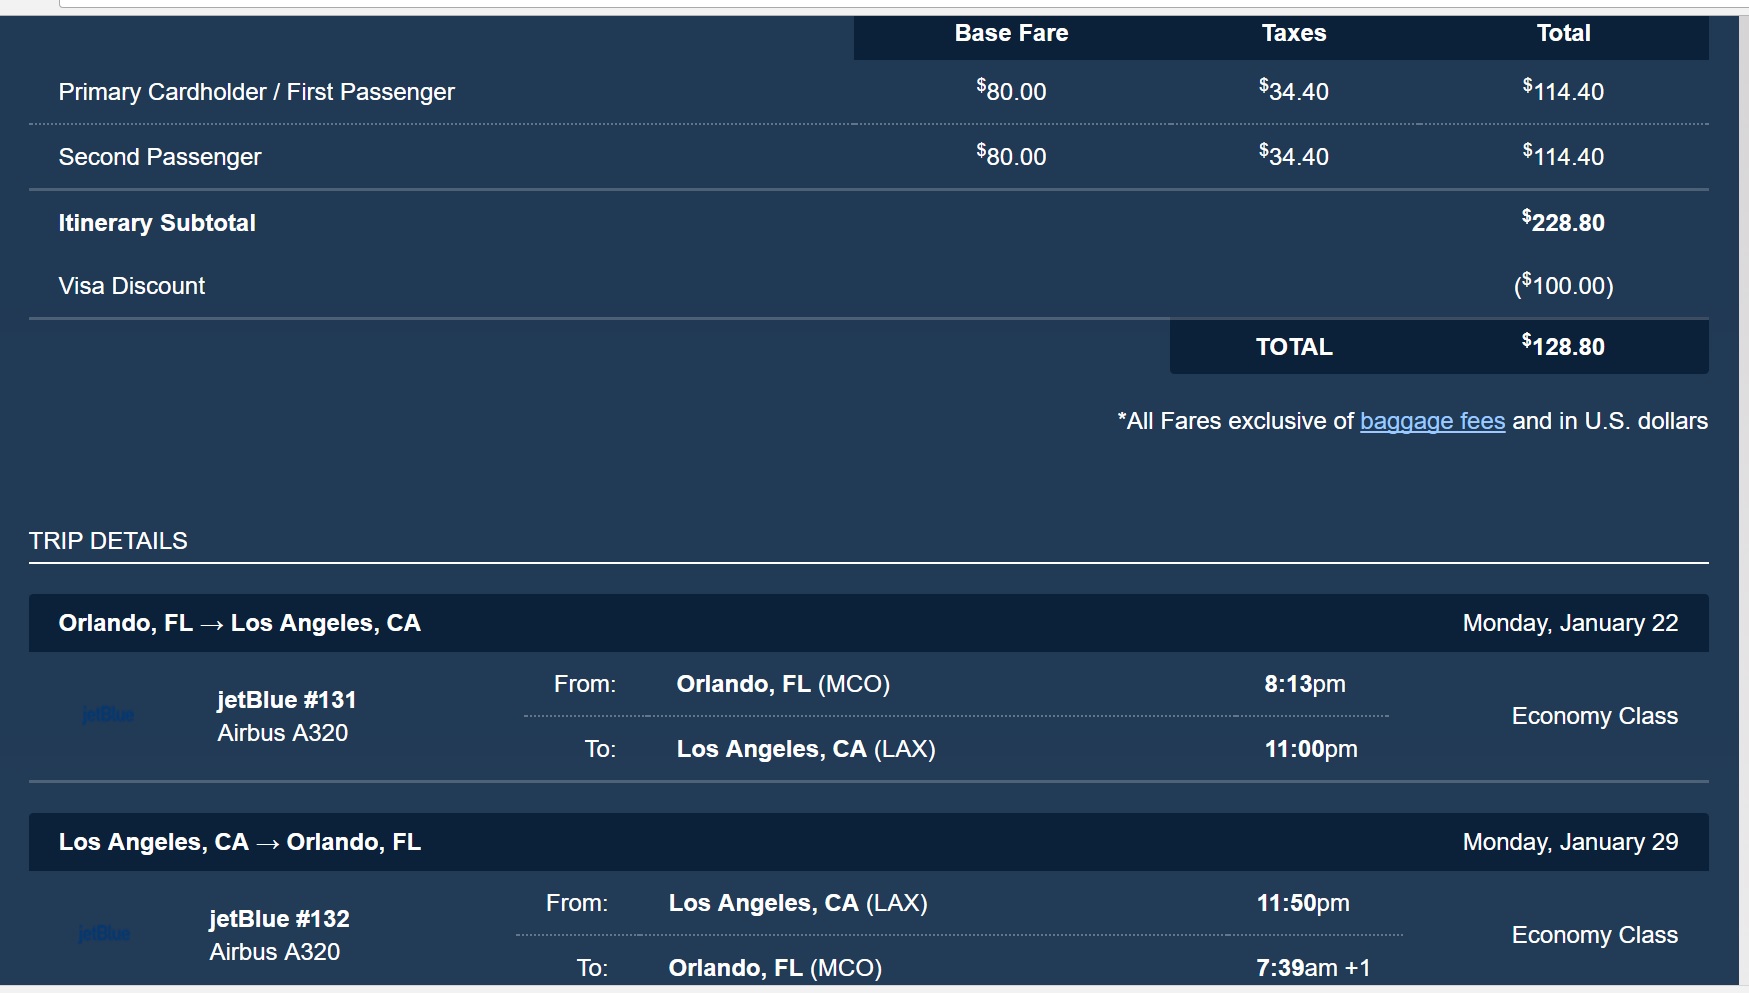Image resolution: width=1749 pixels, height=993 pixels.
Task: Open the baggage fees link
Action: [x=1432, y=421]
